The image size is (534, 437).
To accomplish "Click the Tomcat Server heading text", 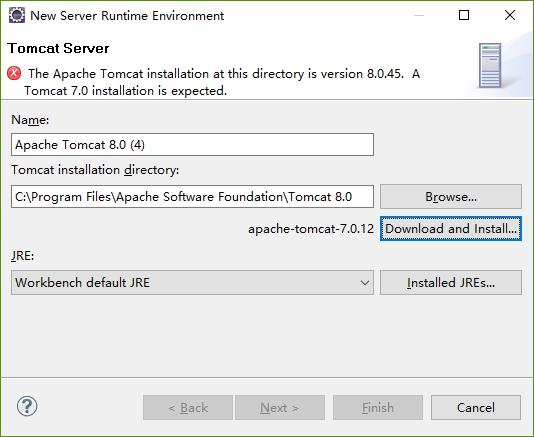I will tap(58, 48).
